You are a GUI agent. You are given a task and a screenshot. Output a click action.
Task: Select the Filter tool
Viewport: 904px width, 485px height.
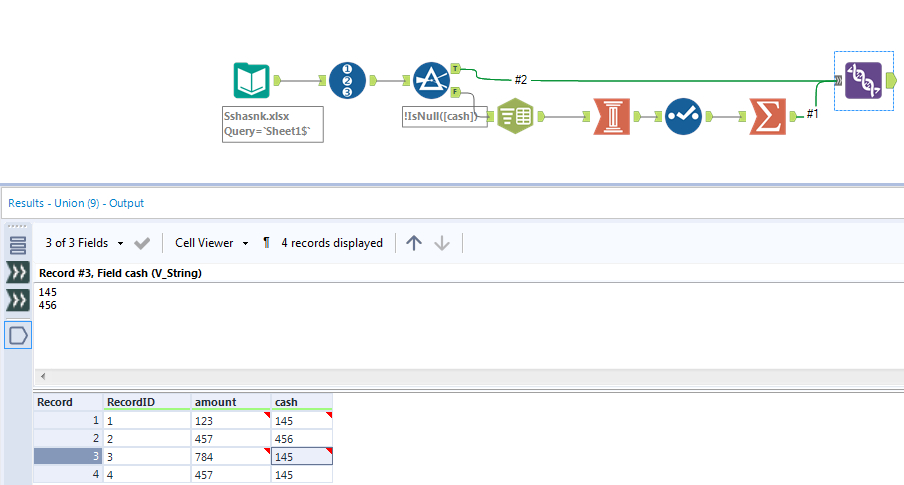click(x=431, y=80)
